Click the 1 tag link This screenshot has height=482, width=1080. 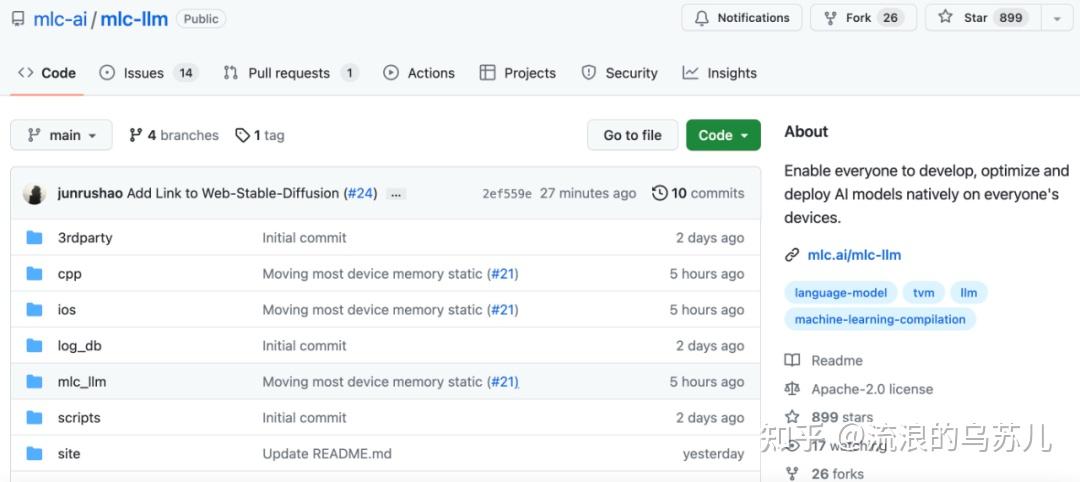click(260, 135)
